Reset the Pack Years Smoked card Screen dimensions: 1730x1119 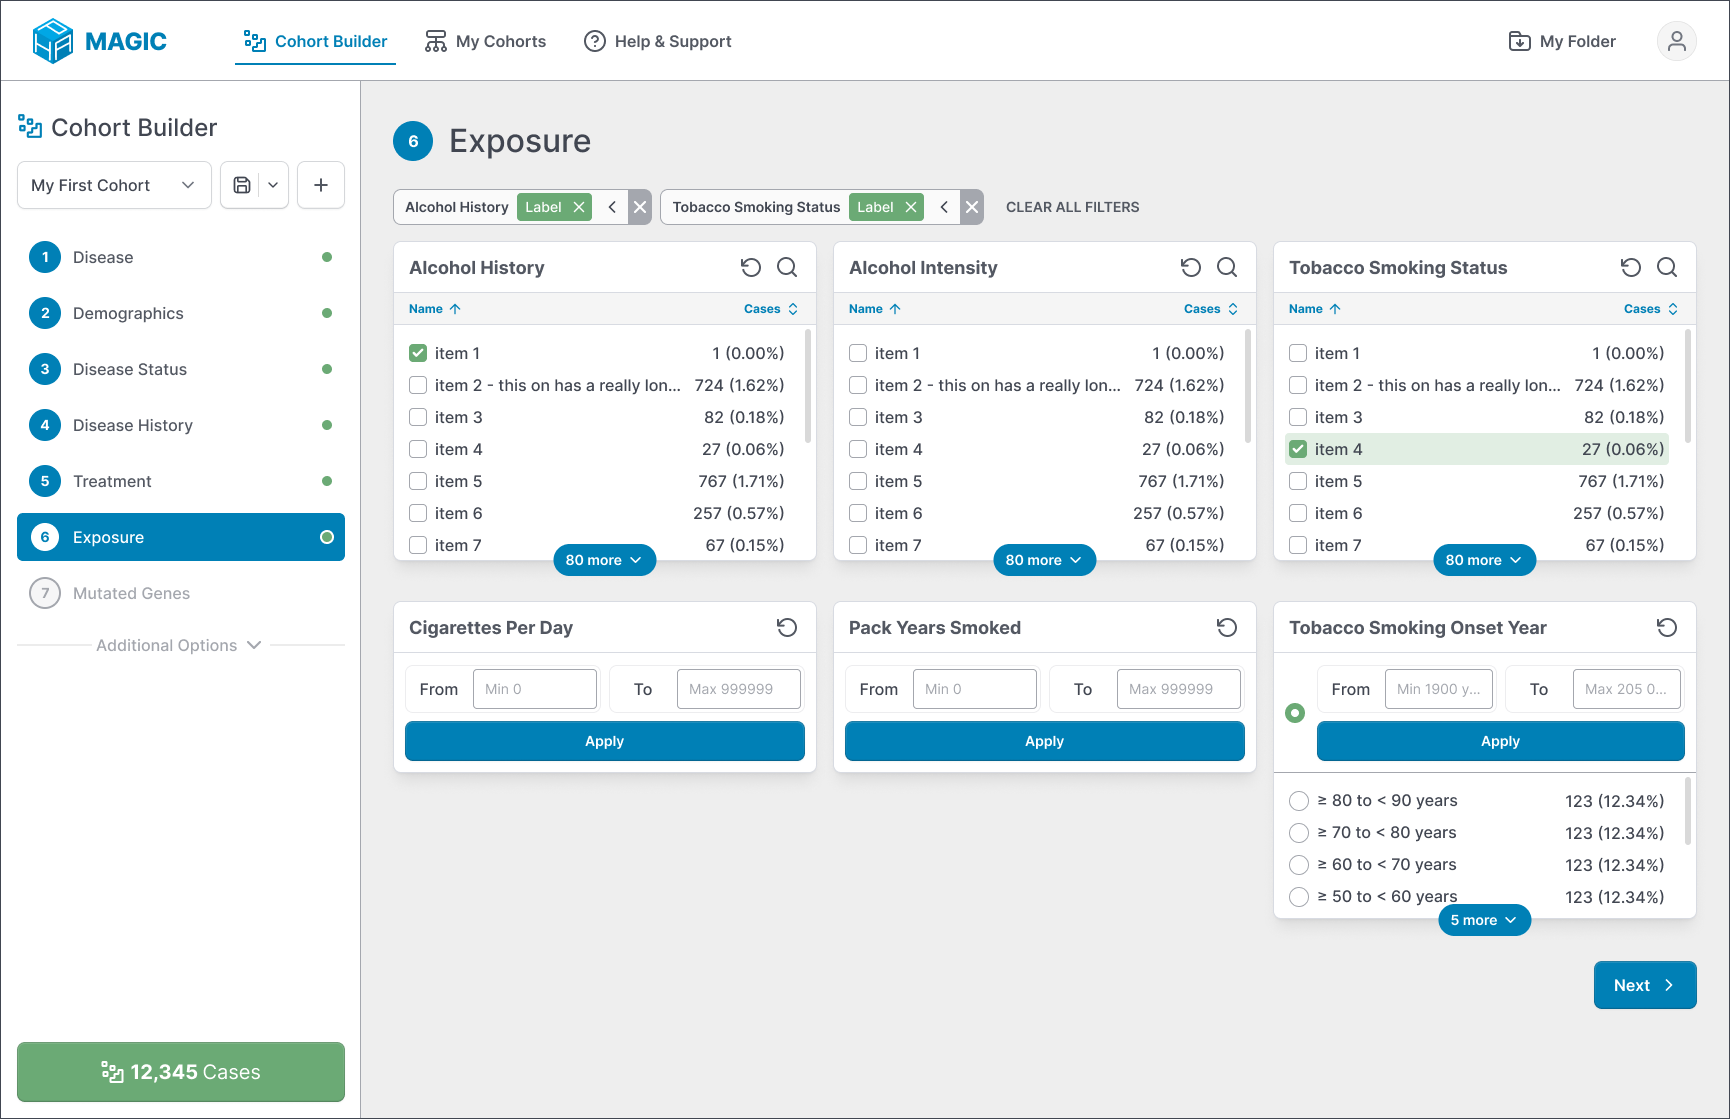tap(1227, 627)
